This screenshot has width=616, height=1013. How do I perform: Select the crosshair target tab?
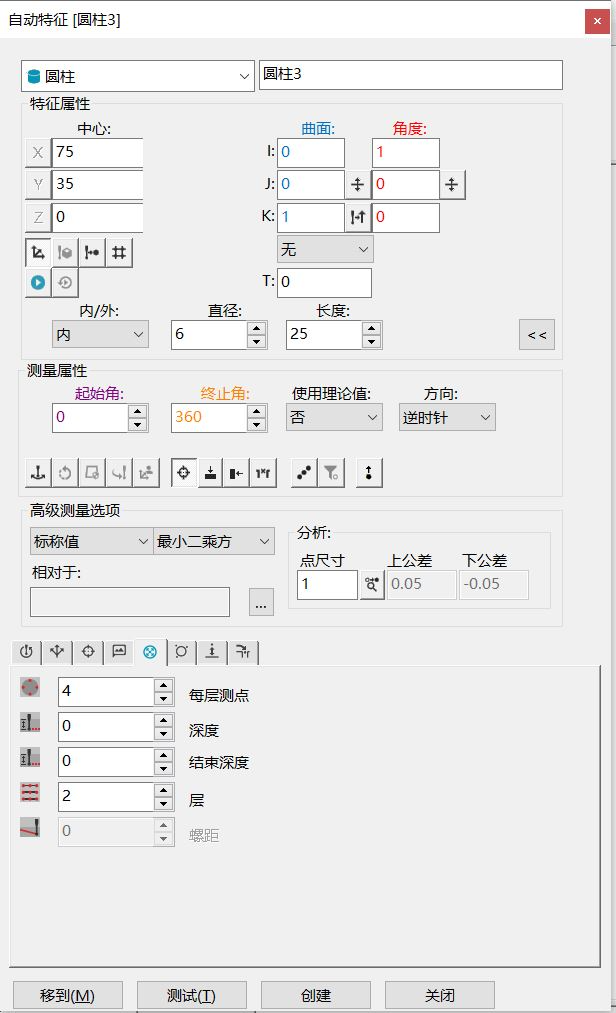(88, 652)
